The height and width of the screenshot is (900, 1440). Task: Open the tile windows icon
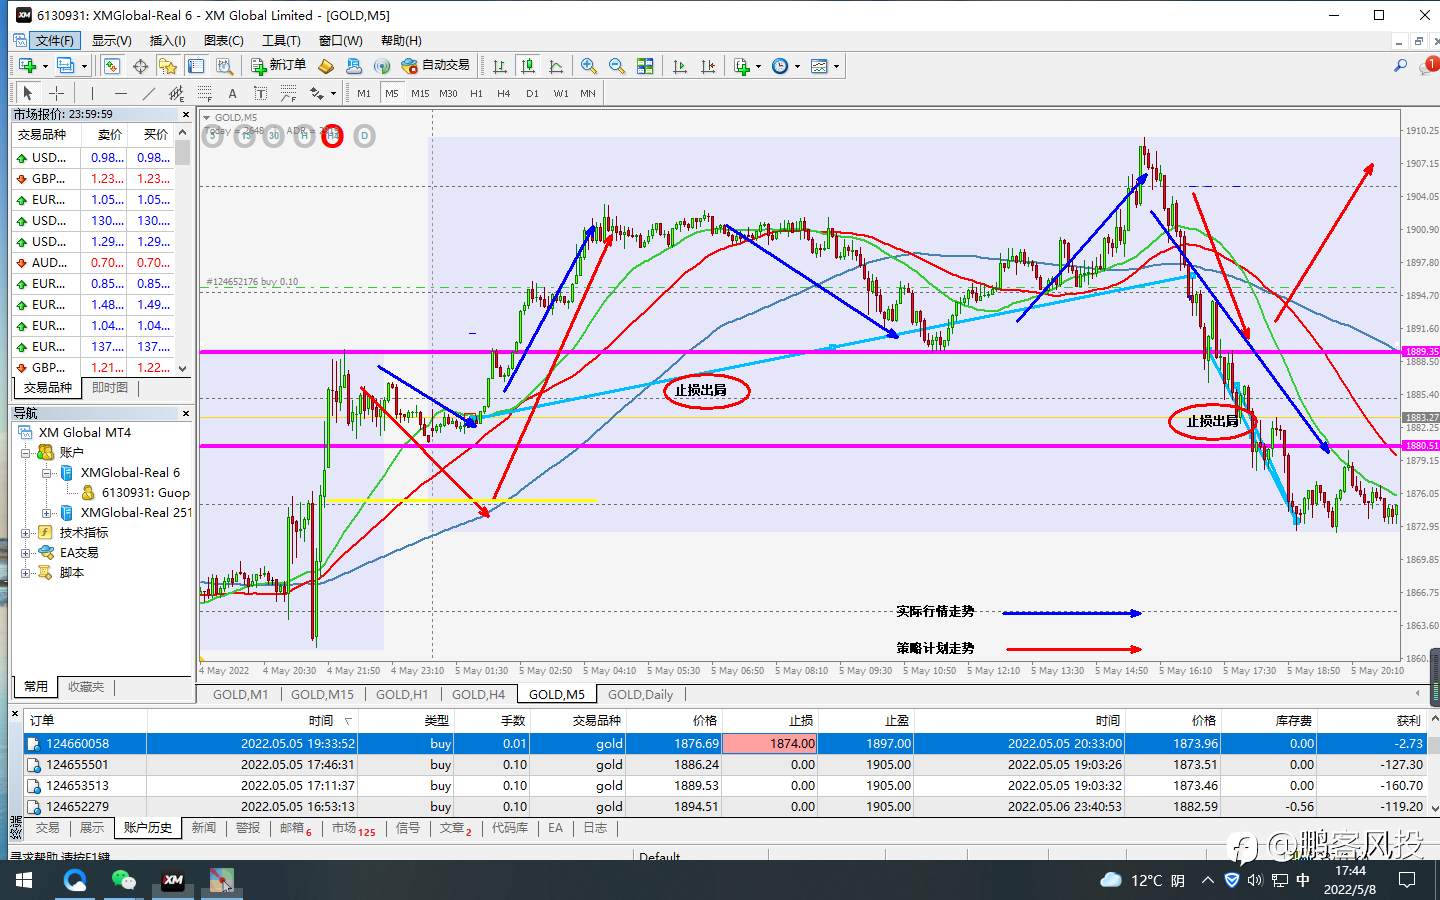[x=645, y=66]
